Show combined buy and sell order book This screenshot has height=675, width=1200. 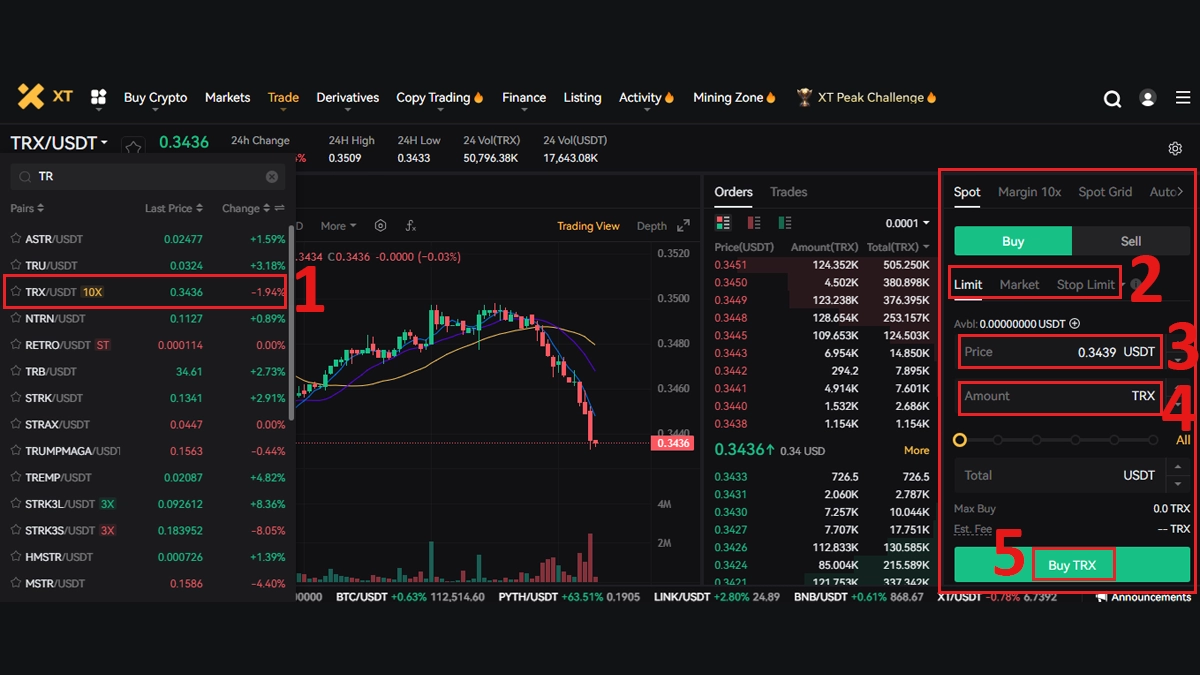[x=724, y=223]
